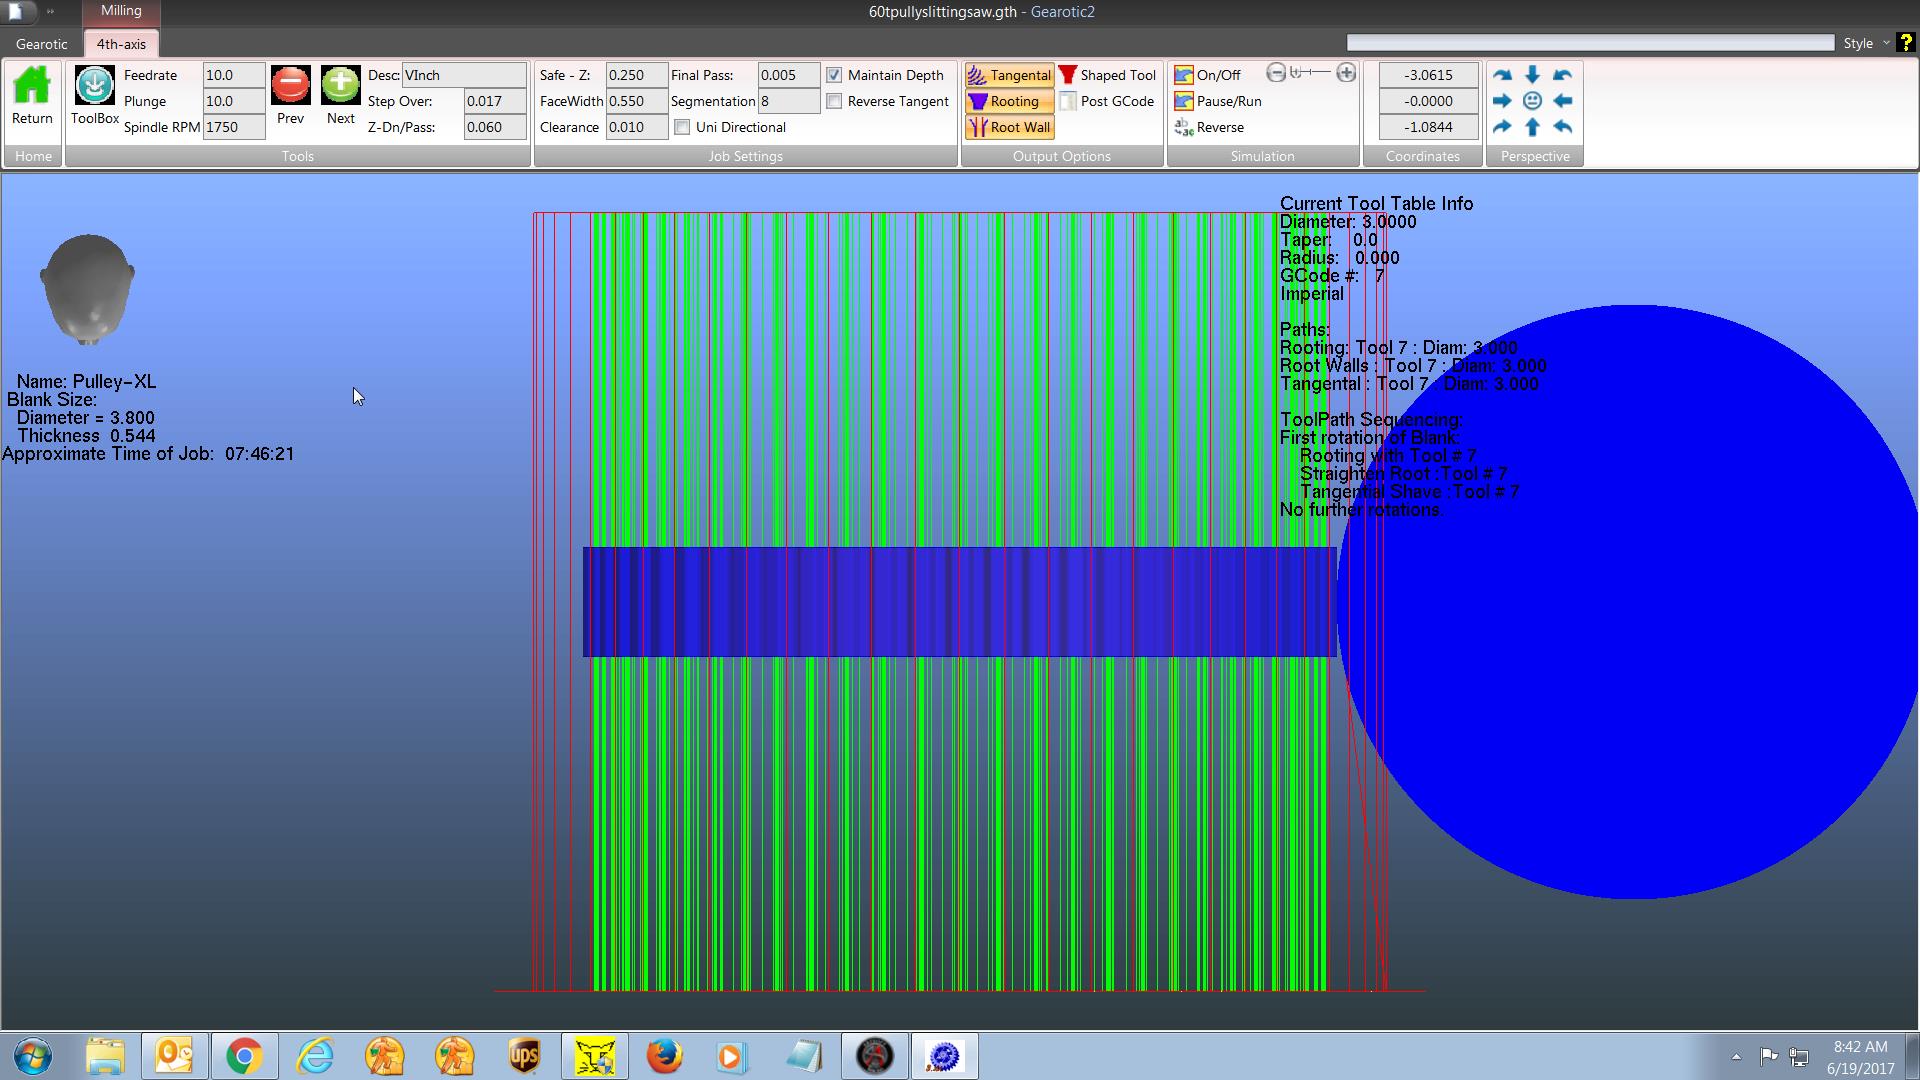The height and width of the screenshot is (1080, 1920).
Task: Toggle the Tangential output option
Action: [x=1009, y=75]
